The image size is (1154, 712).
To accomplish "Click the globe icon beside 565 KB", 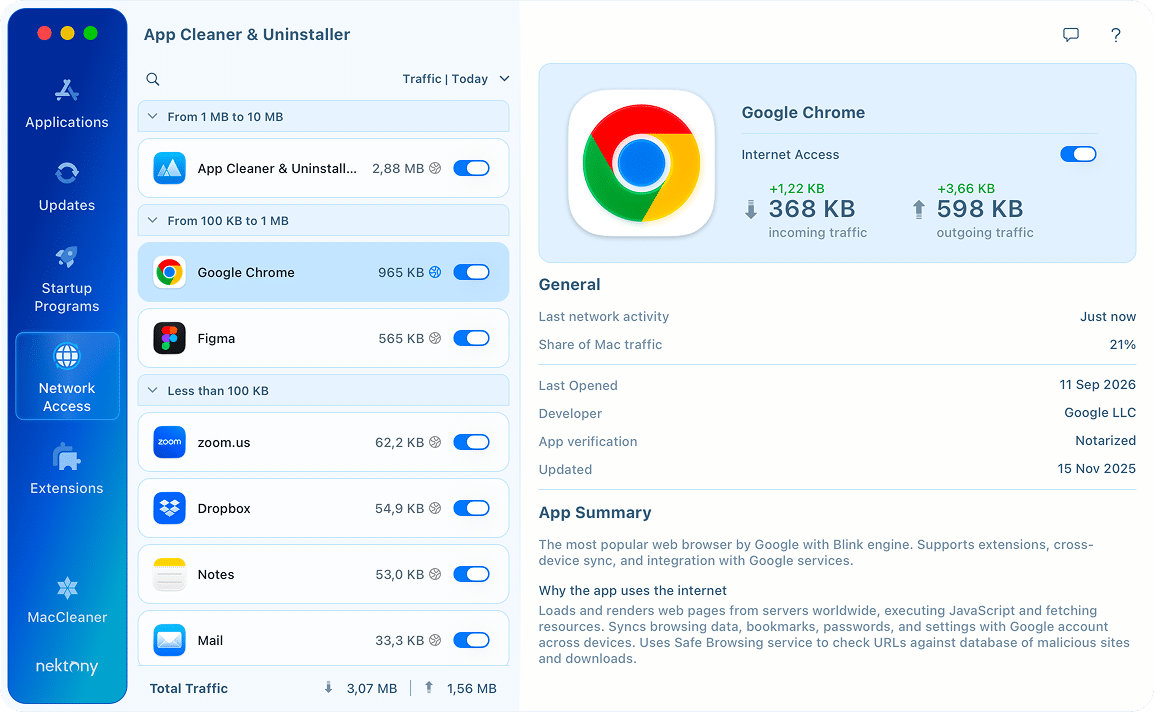I will coord(435,339).
